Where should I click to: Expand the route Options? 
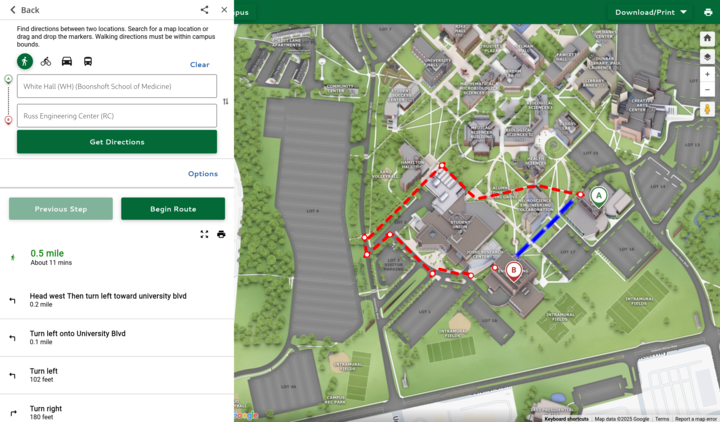tap(202, 174)
